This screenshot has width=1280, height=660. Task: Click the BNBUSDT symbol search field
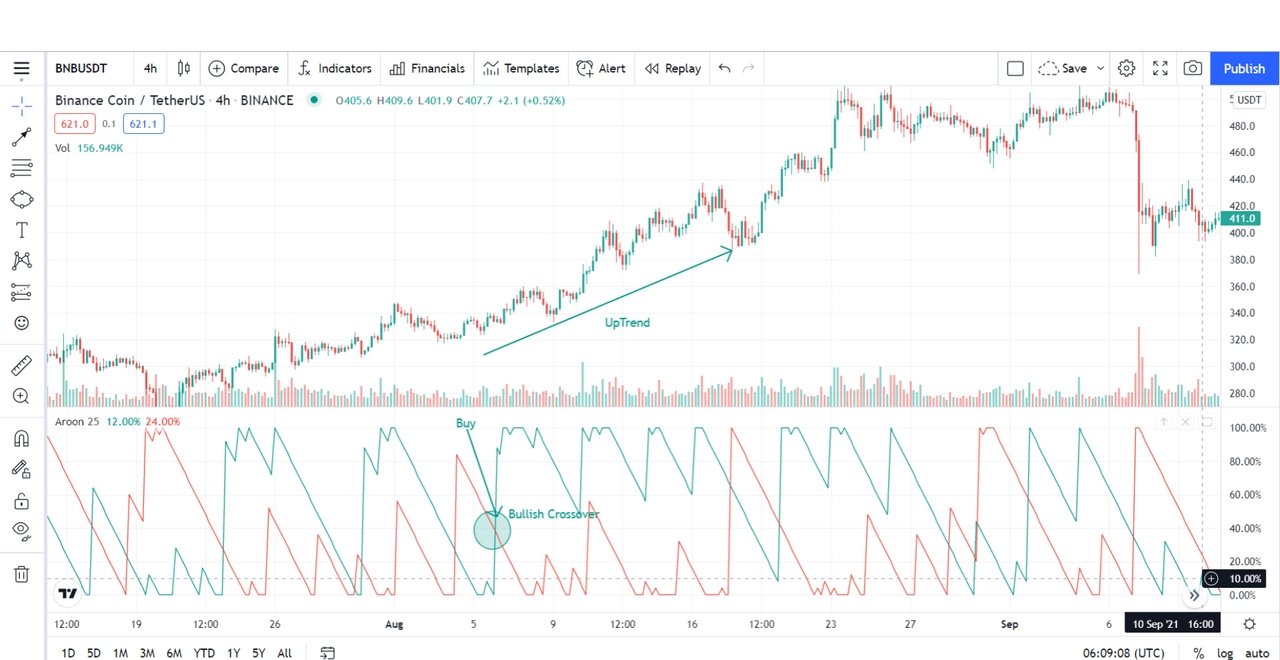[82, 69]
